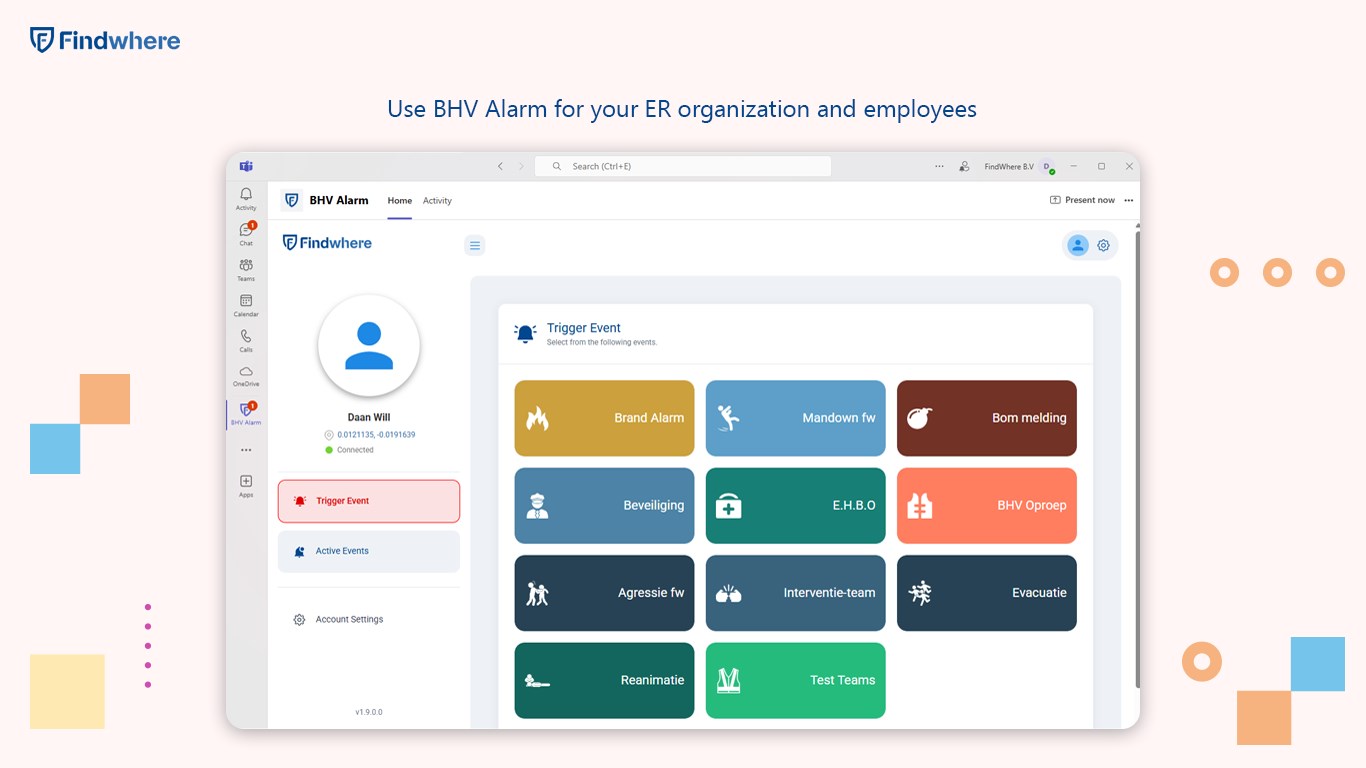Open the user profile icon at top right
This screenshot has height=768, width=1366.
point(1077,245)
